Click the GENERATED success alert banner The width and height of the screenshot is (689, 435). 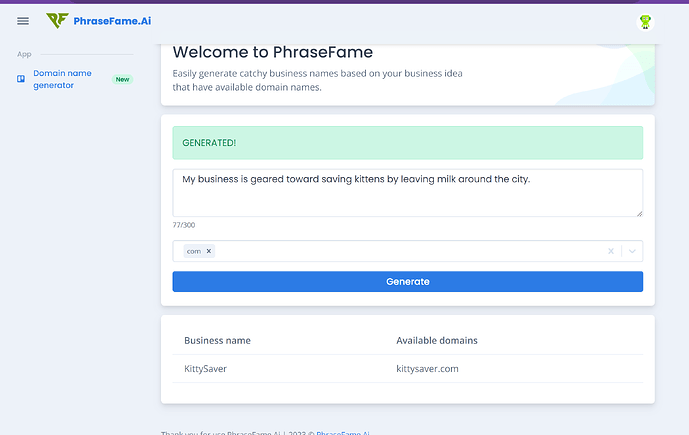click(407, 142)
